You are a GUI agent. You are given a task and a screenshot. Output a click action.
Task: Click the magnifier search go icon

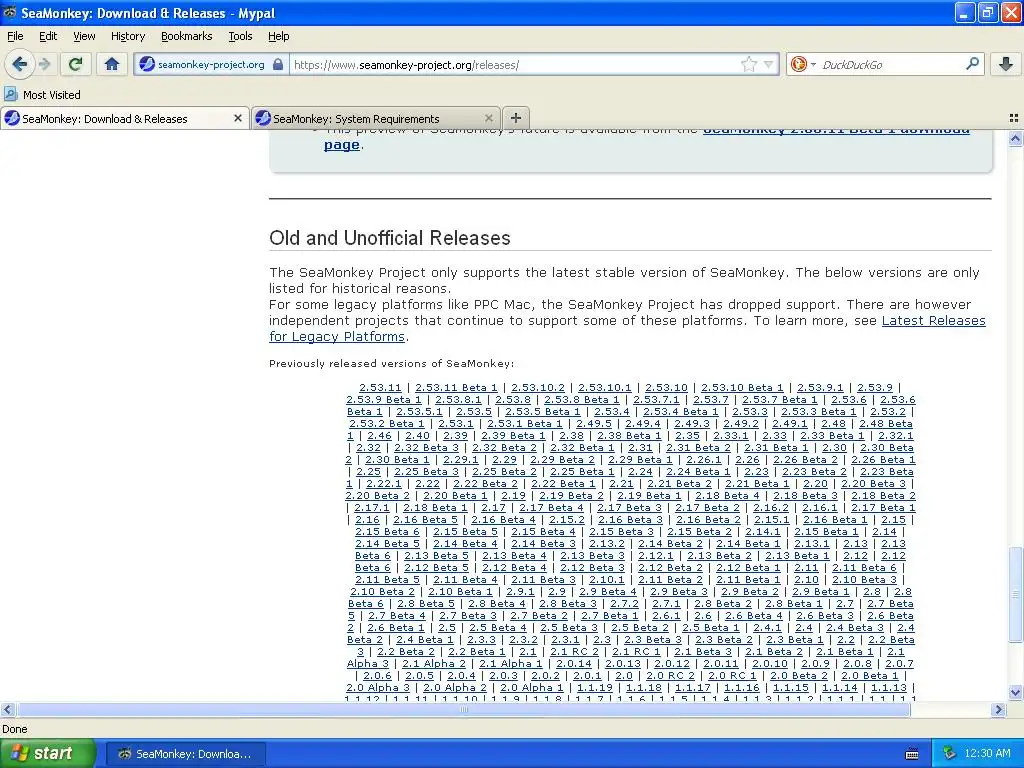coord(972,64)
